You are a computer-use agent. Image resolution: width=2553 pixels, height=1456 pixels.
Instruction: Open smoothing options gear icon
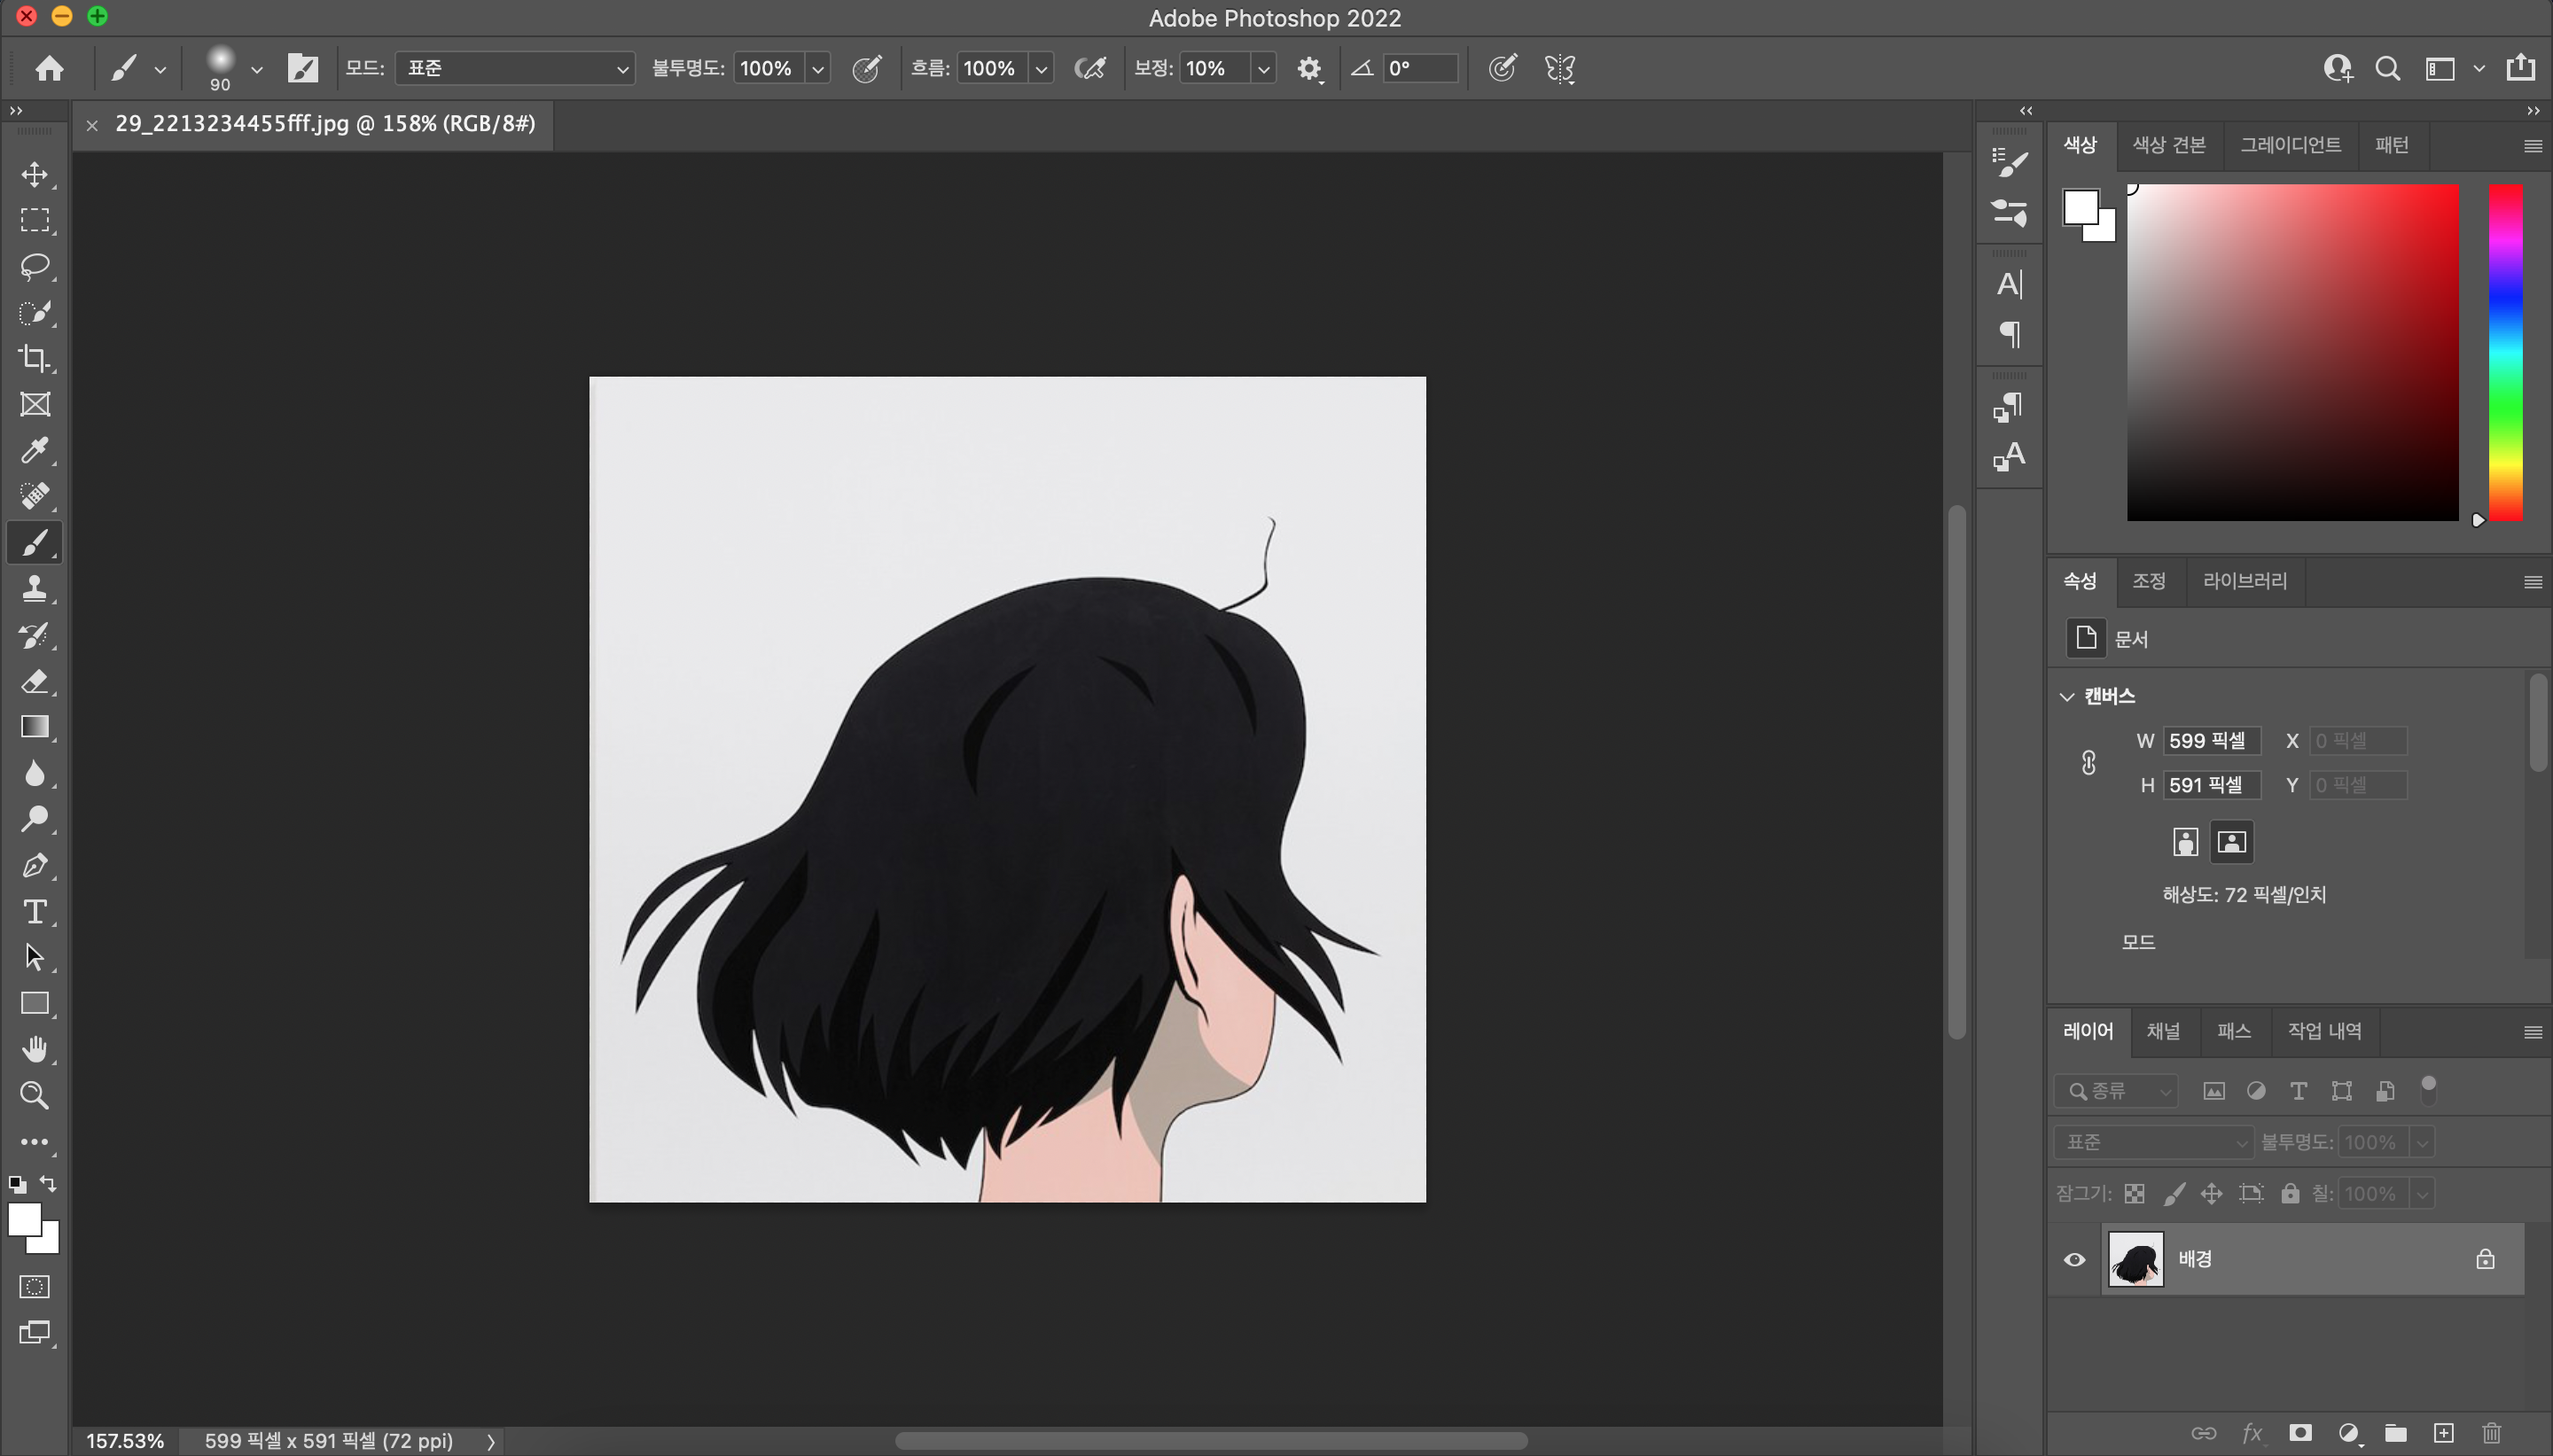(1308, 68)
